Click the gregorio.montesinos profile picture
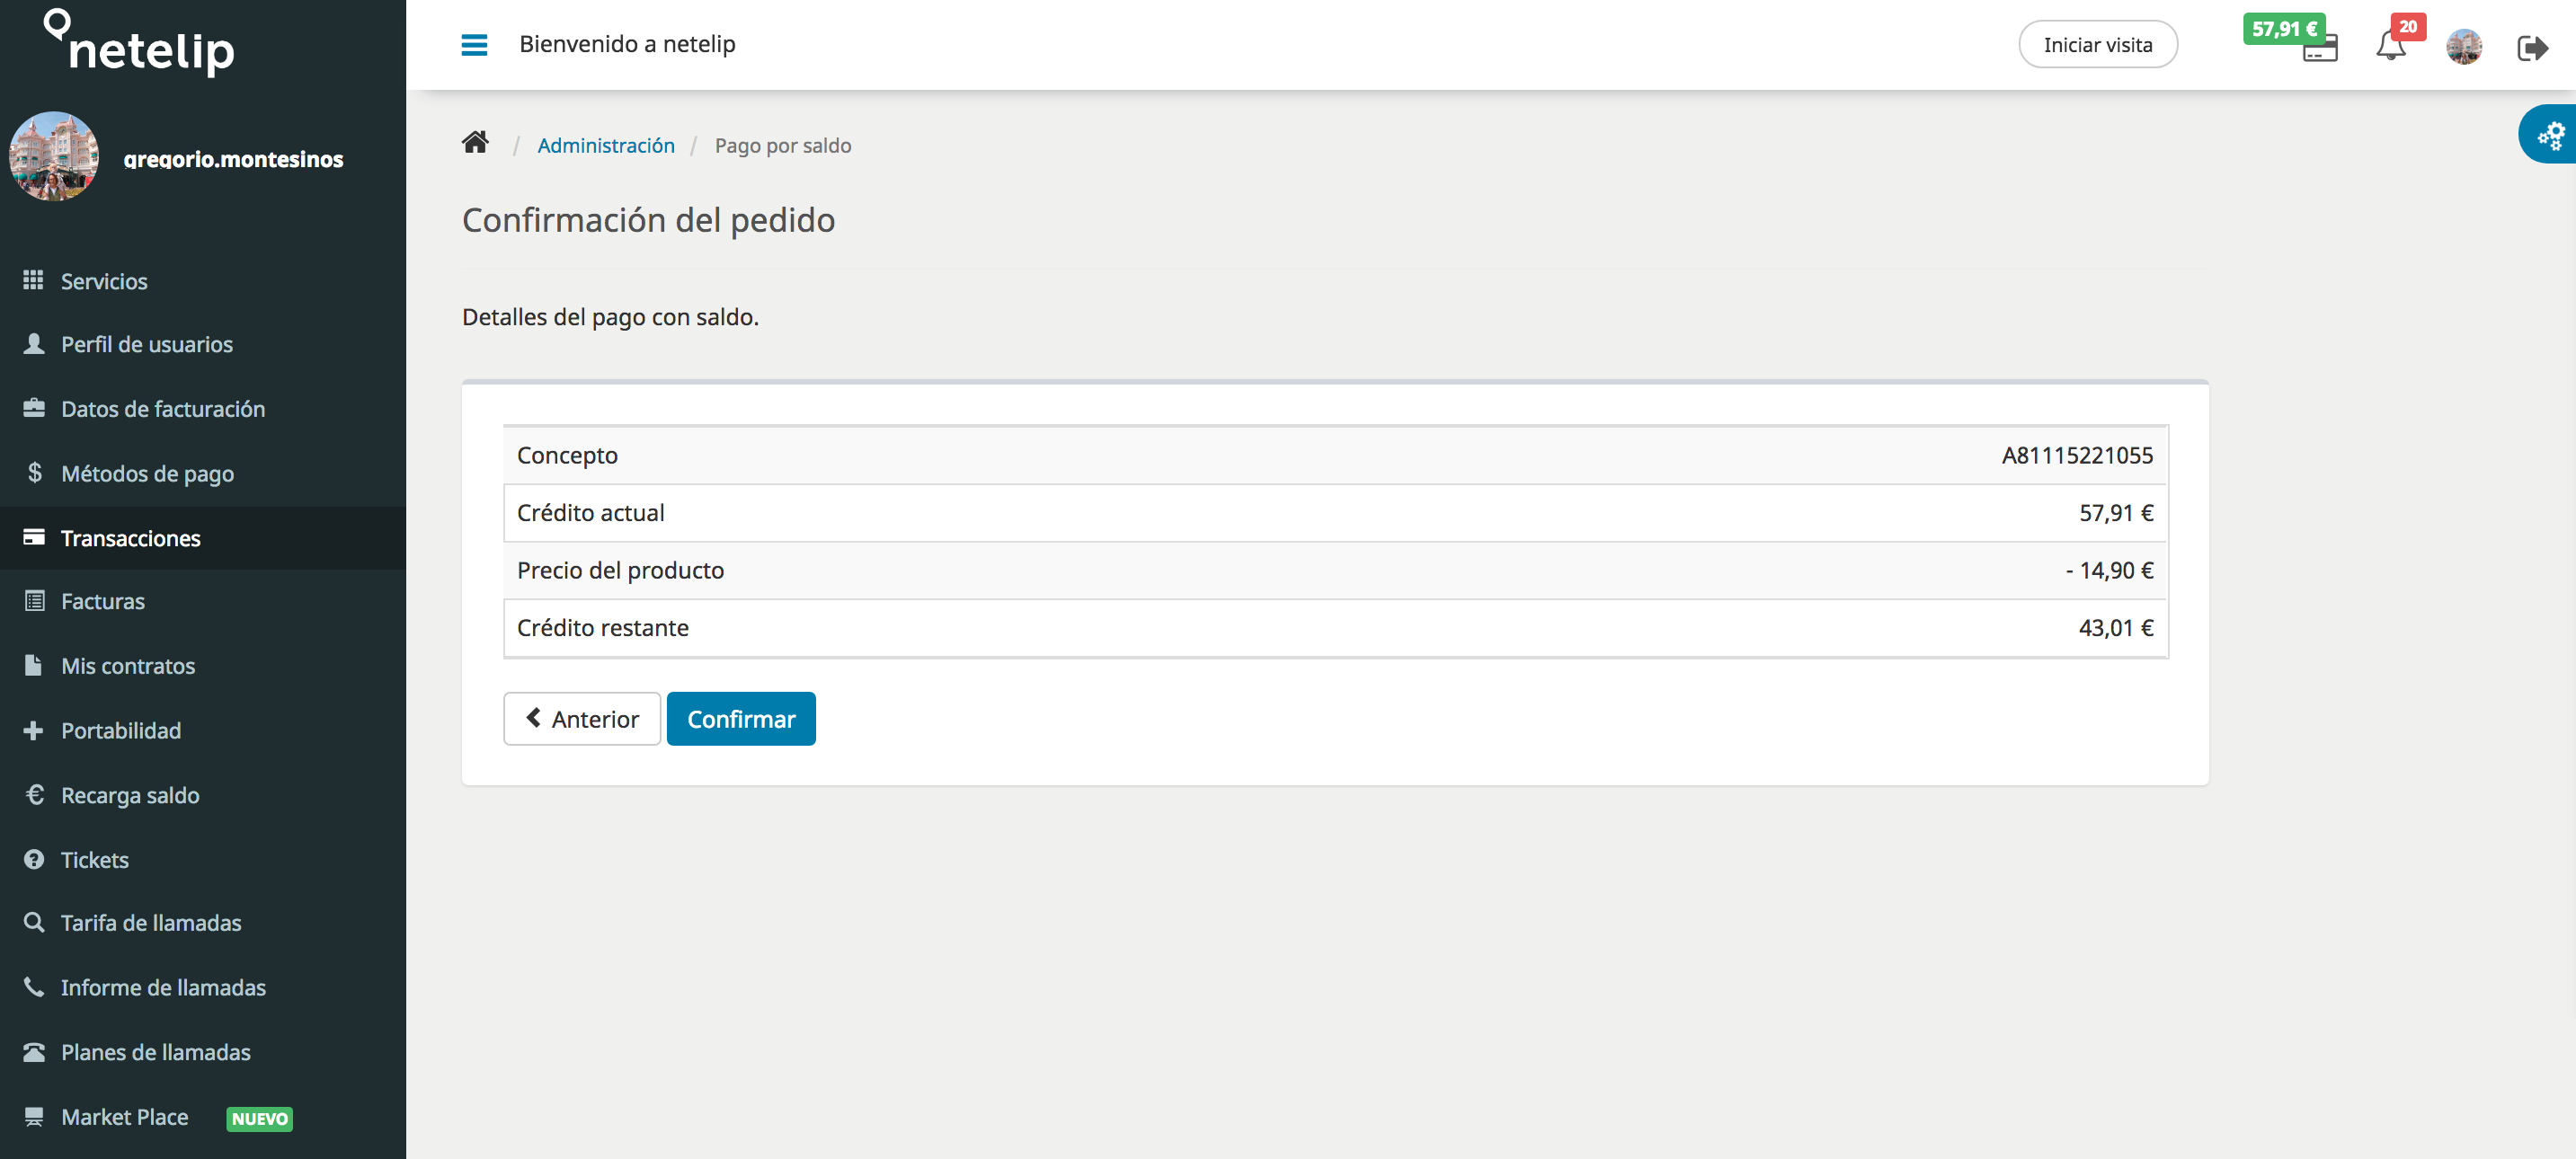The width and height of the screenshot is (2576, 1159). (x=53, y=157)
